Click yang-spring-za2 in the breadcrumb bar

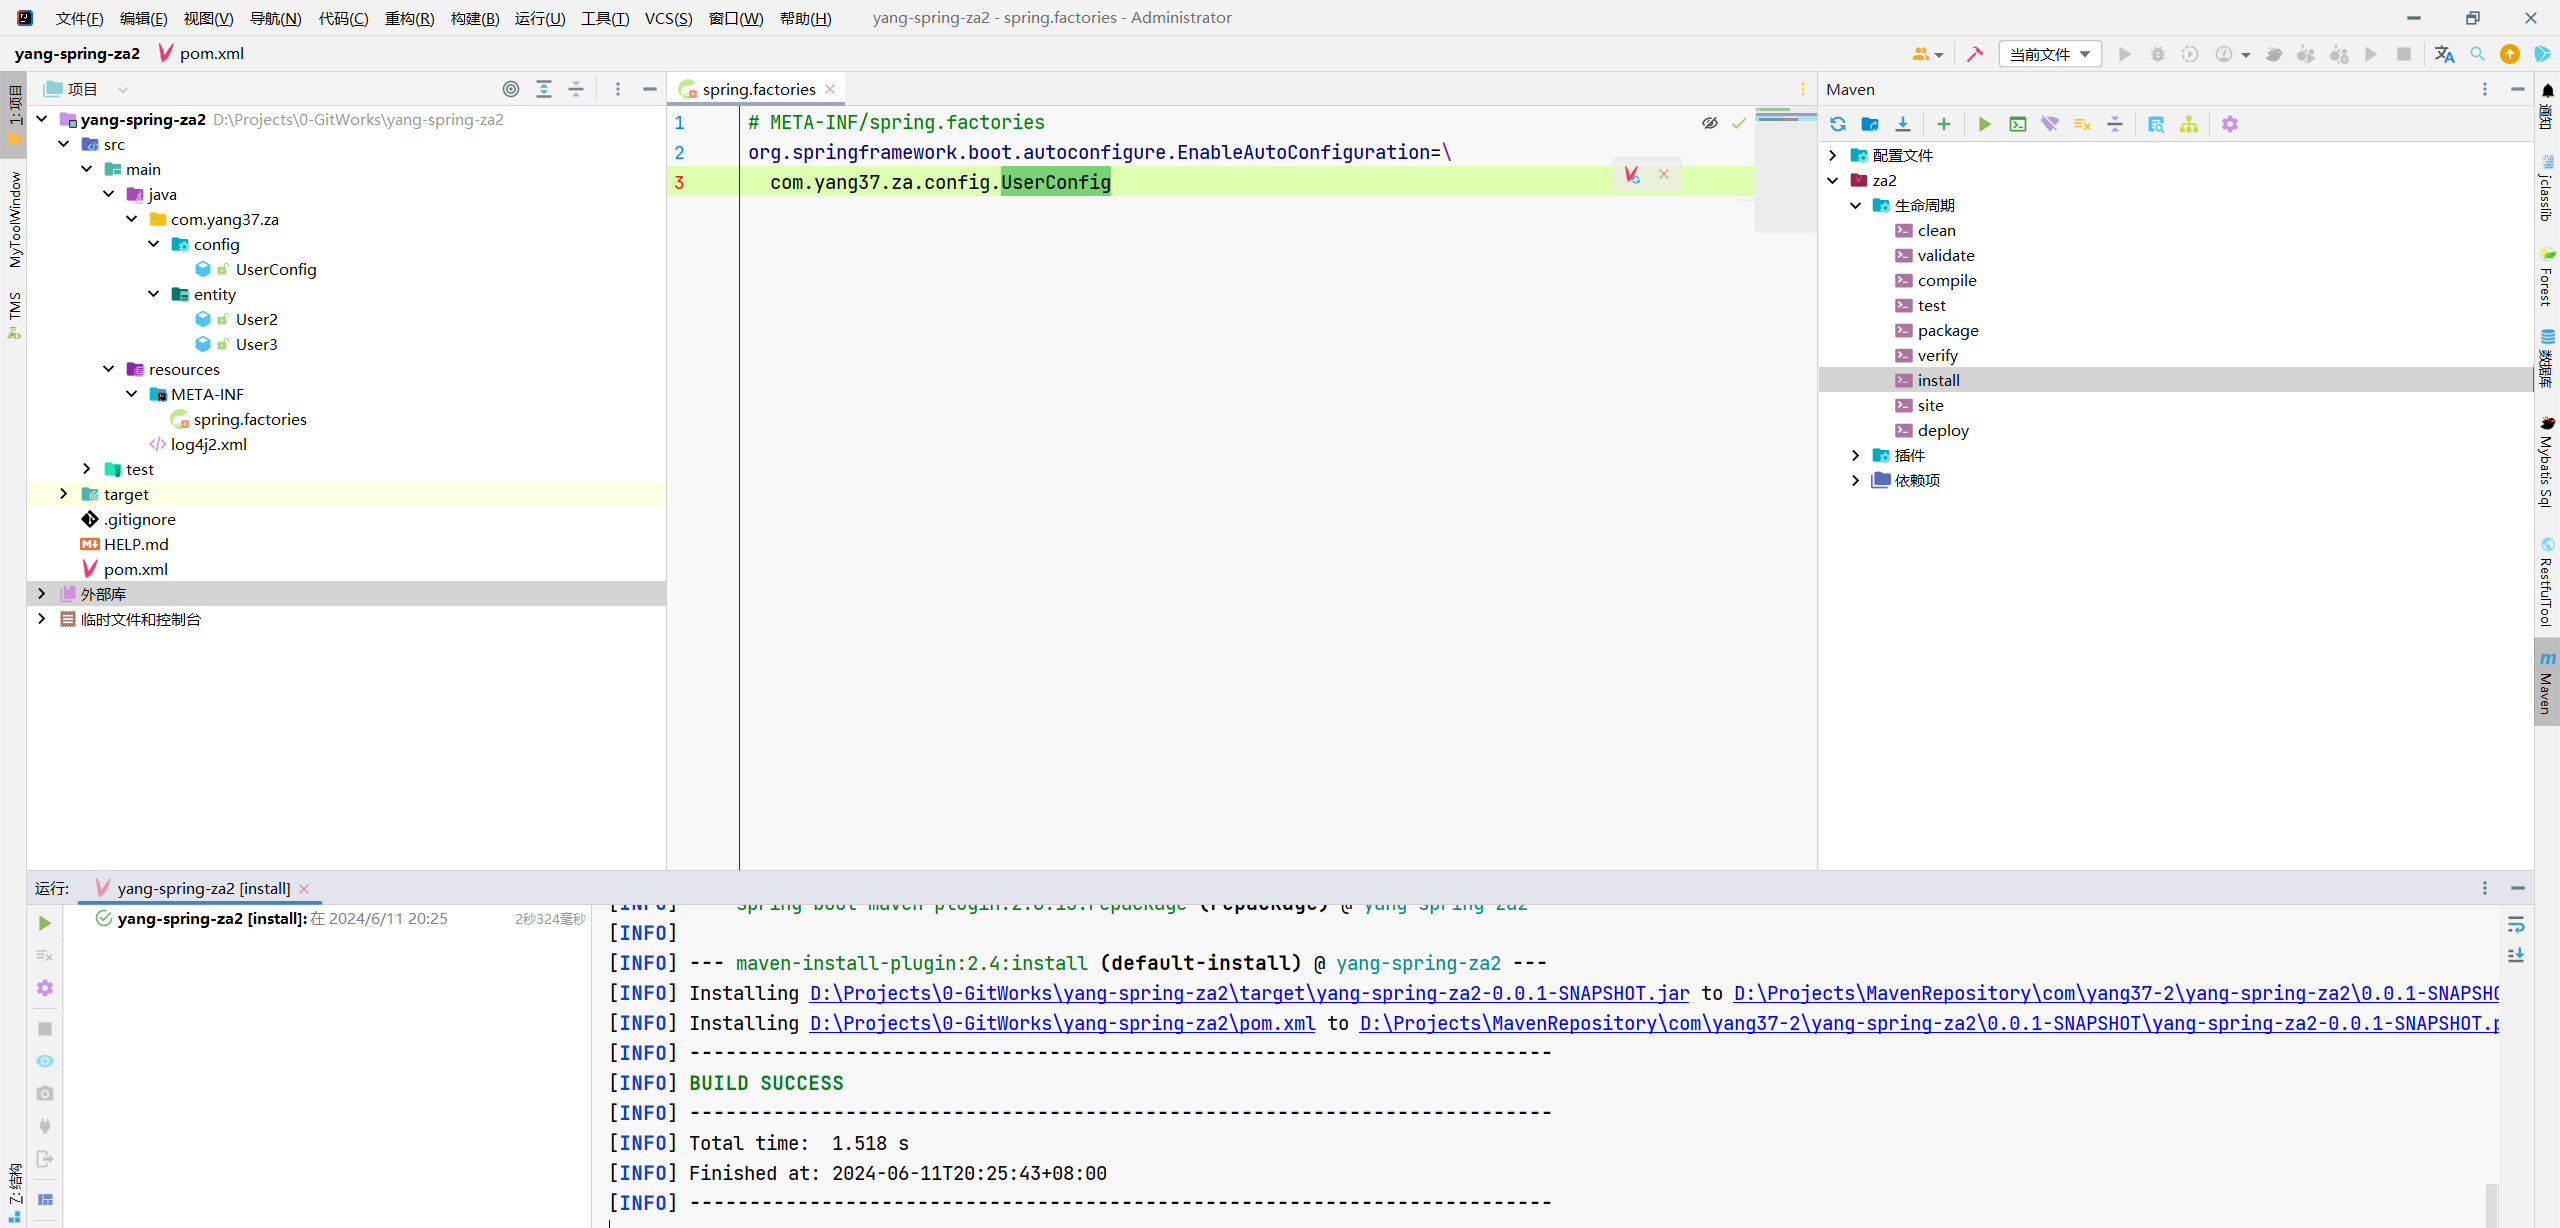(77, 53)
